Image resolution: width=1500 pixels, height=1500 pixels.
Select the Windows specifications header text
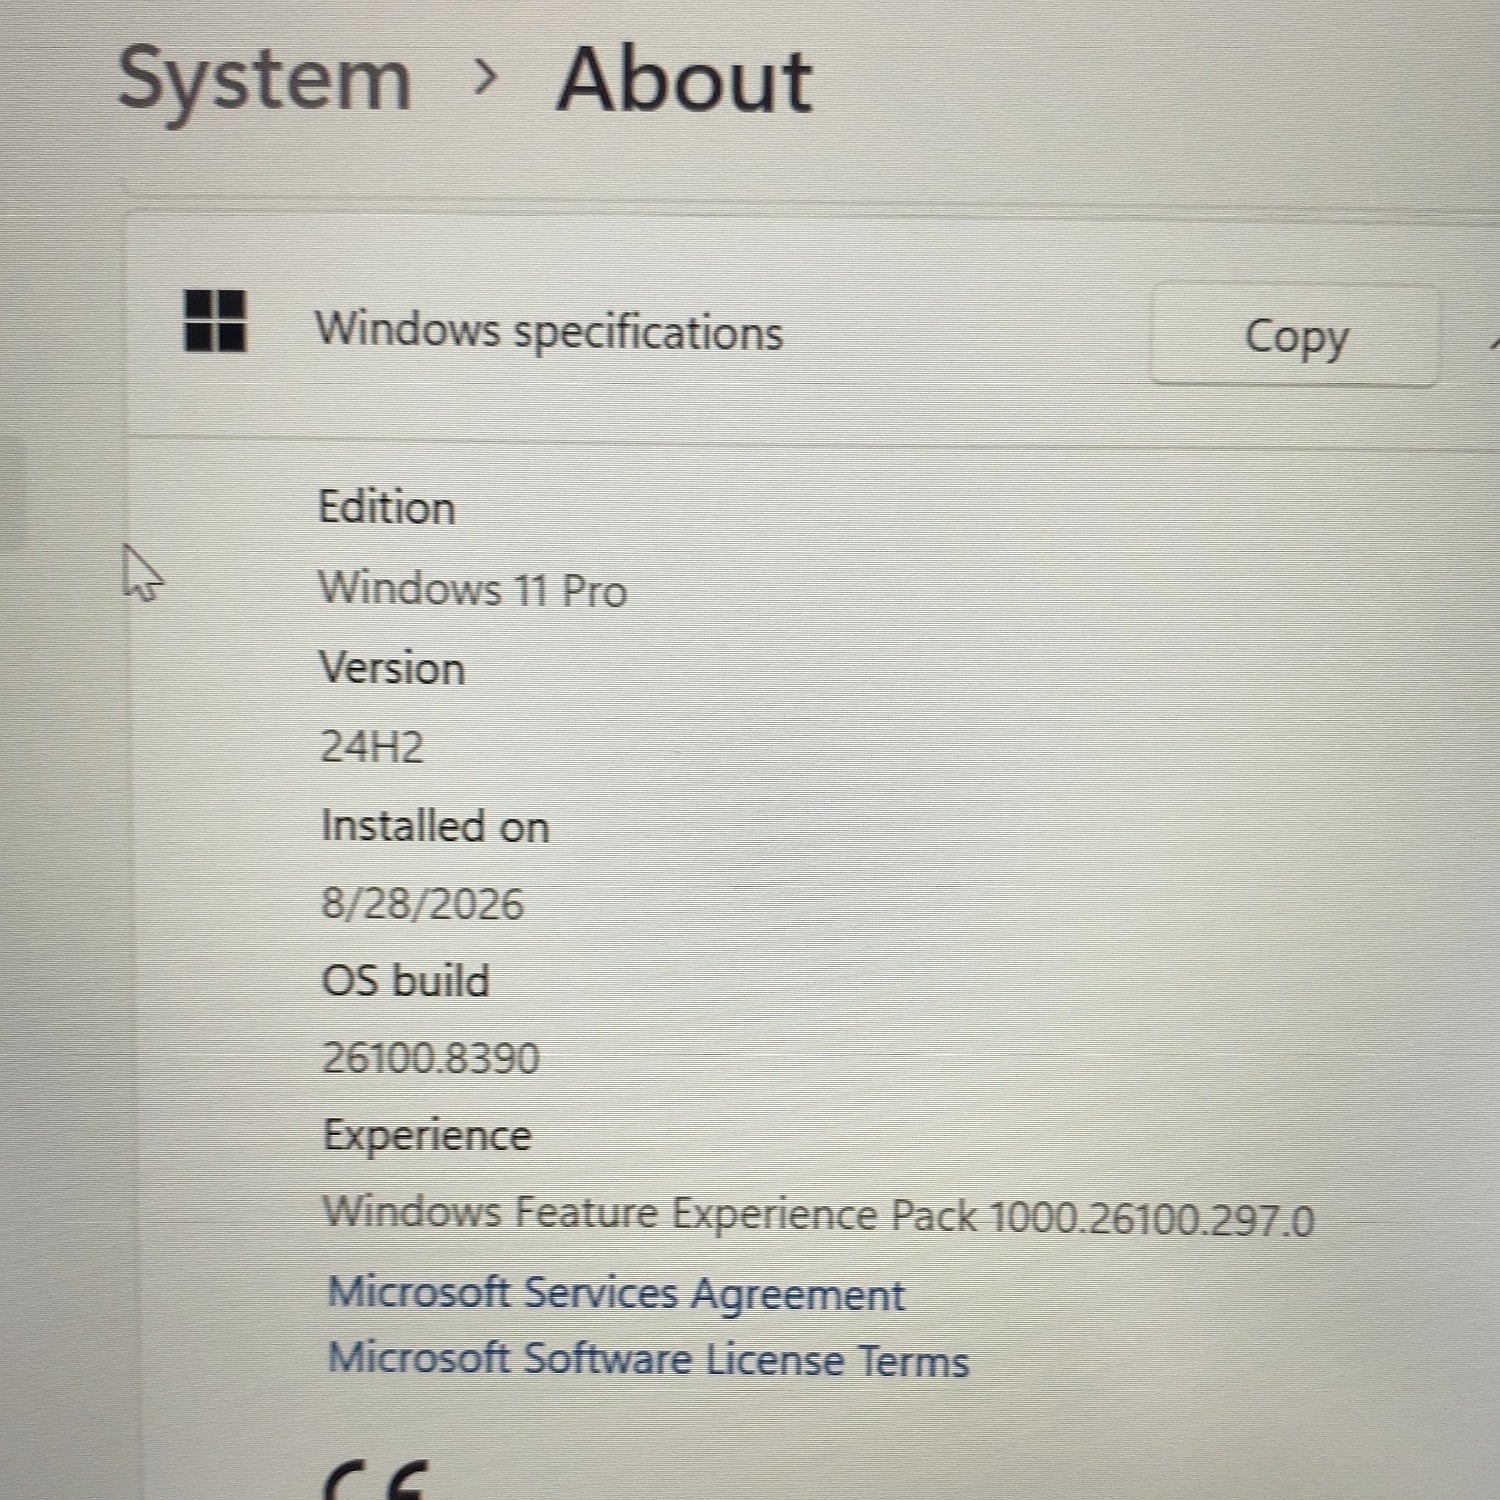click(x=549, y=331)
